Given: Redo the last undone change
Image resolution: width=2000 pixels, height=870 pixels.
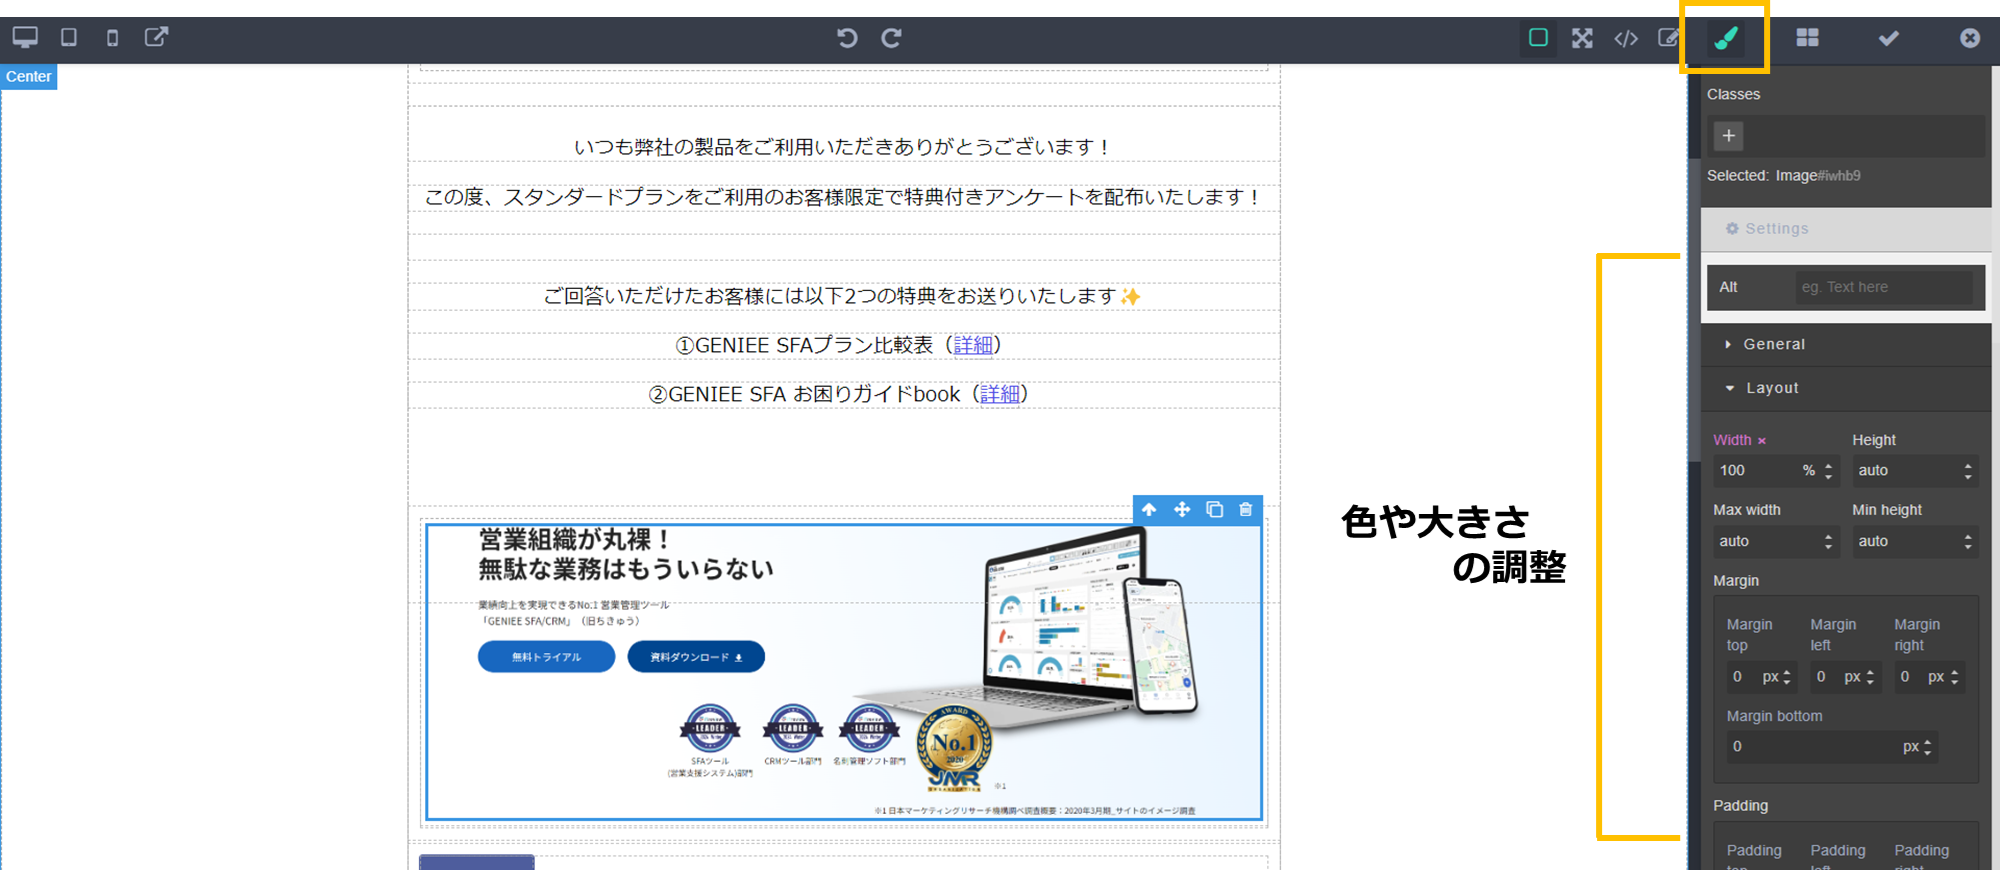Looking at the screenshot, I should pos(891,38).
